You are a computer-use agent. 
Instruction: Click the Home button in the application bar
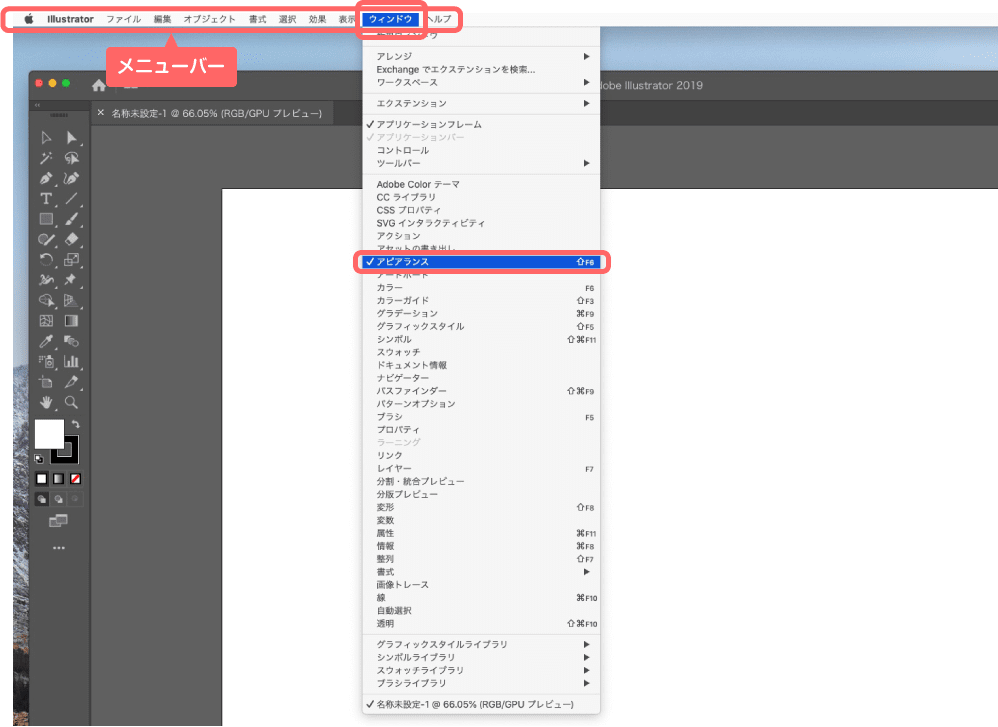(99, 86)
